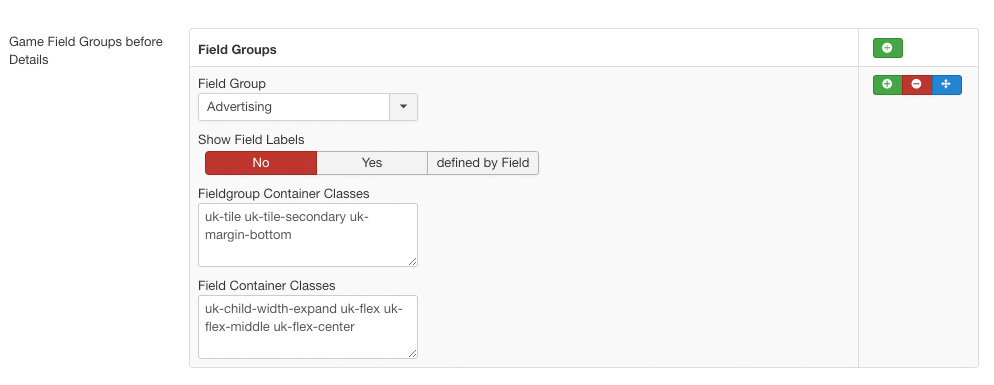Click the 'Field Container Classes' label
994x385 pixels.
[x=266, y=285]
